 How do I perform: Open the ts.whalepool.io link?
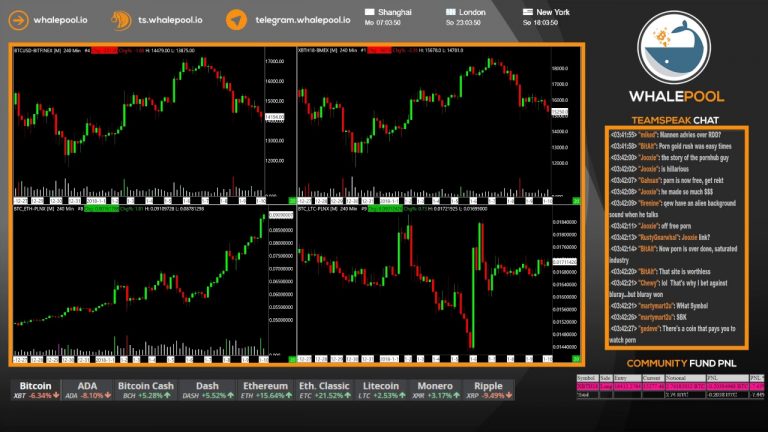click(x=170, y=20)
